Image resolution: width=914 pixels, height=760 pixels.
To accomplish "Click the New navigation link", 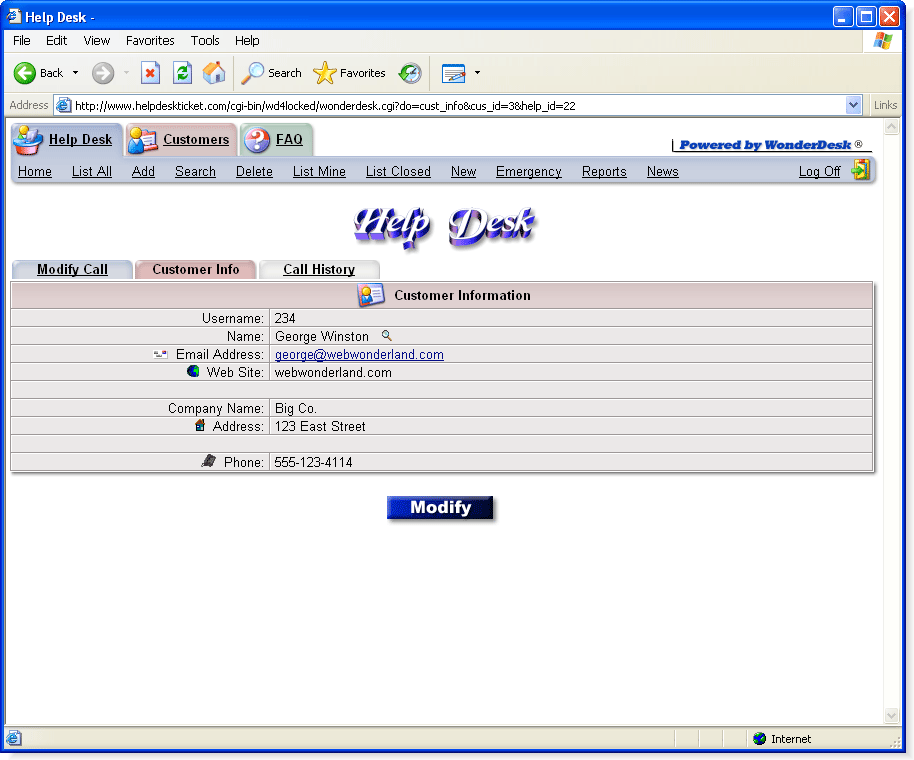I will coord(463,171).
